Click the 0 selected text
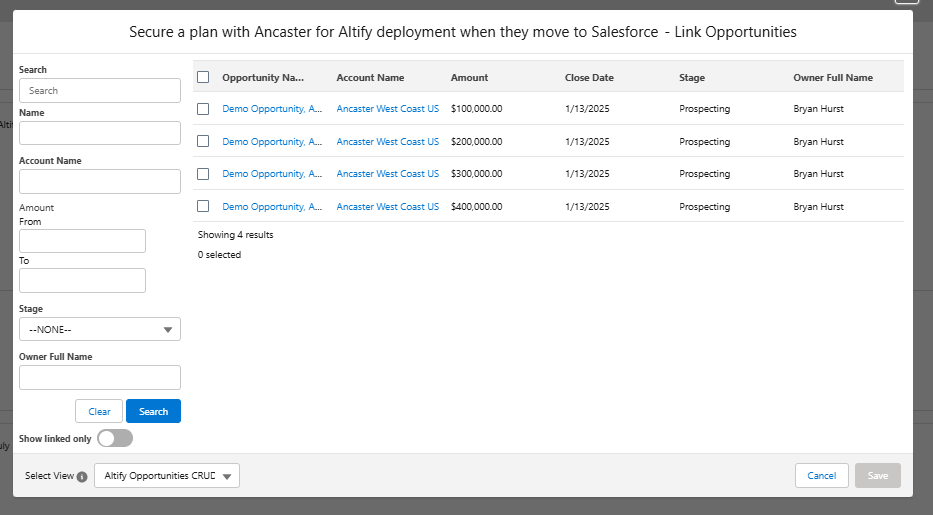This screenshot has width=933, height=515. [220, 255]
